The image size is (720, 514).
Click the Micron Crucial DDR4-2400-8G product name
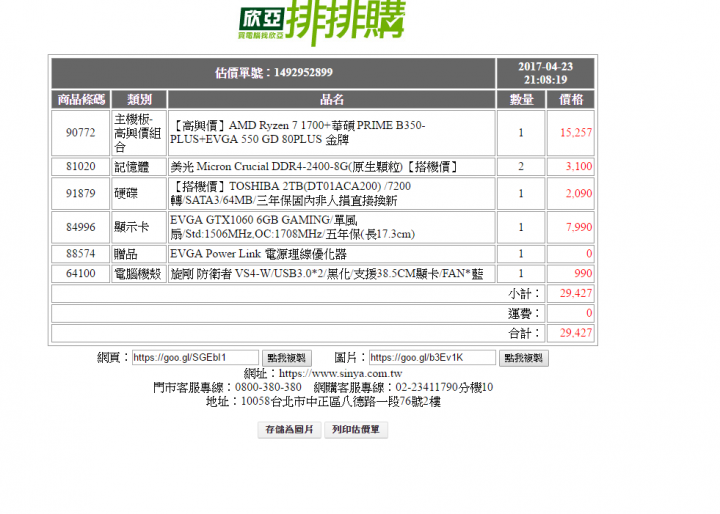pos(314,166)
